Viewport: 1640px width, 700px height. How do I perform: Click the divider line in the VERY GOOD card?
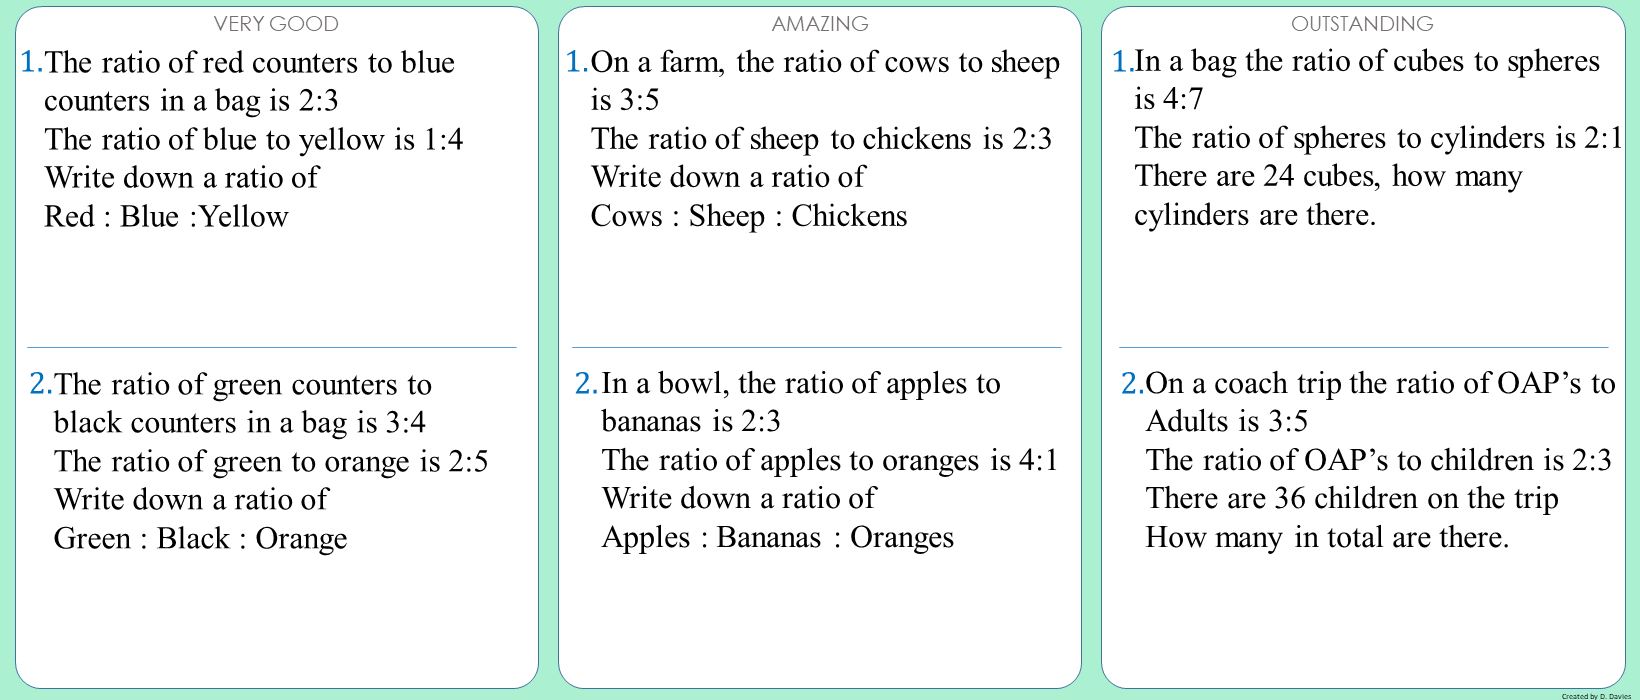click(x=272, y=347)
